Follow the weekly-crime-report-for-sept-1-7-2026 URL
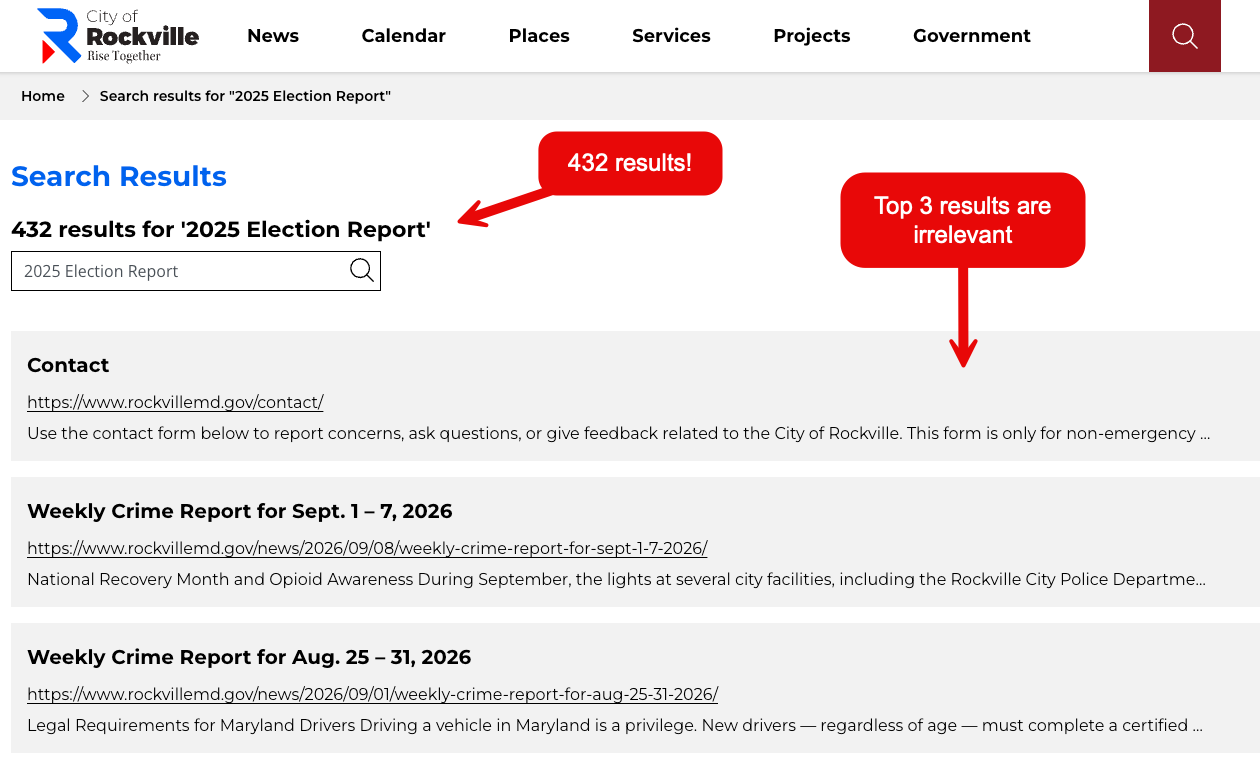 tap(367, 548)
